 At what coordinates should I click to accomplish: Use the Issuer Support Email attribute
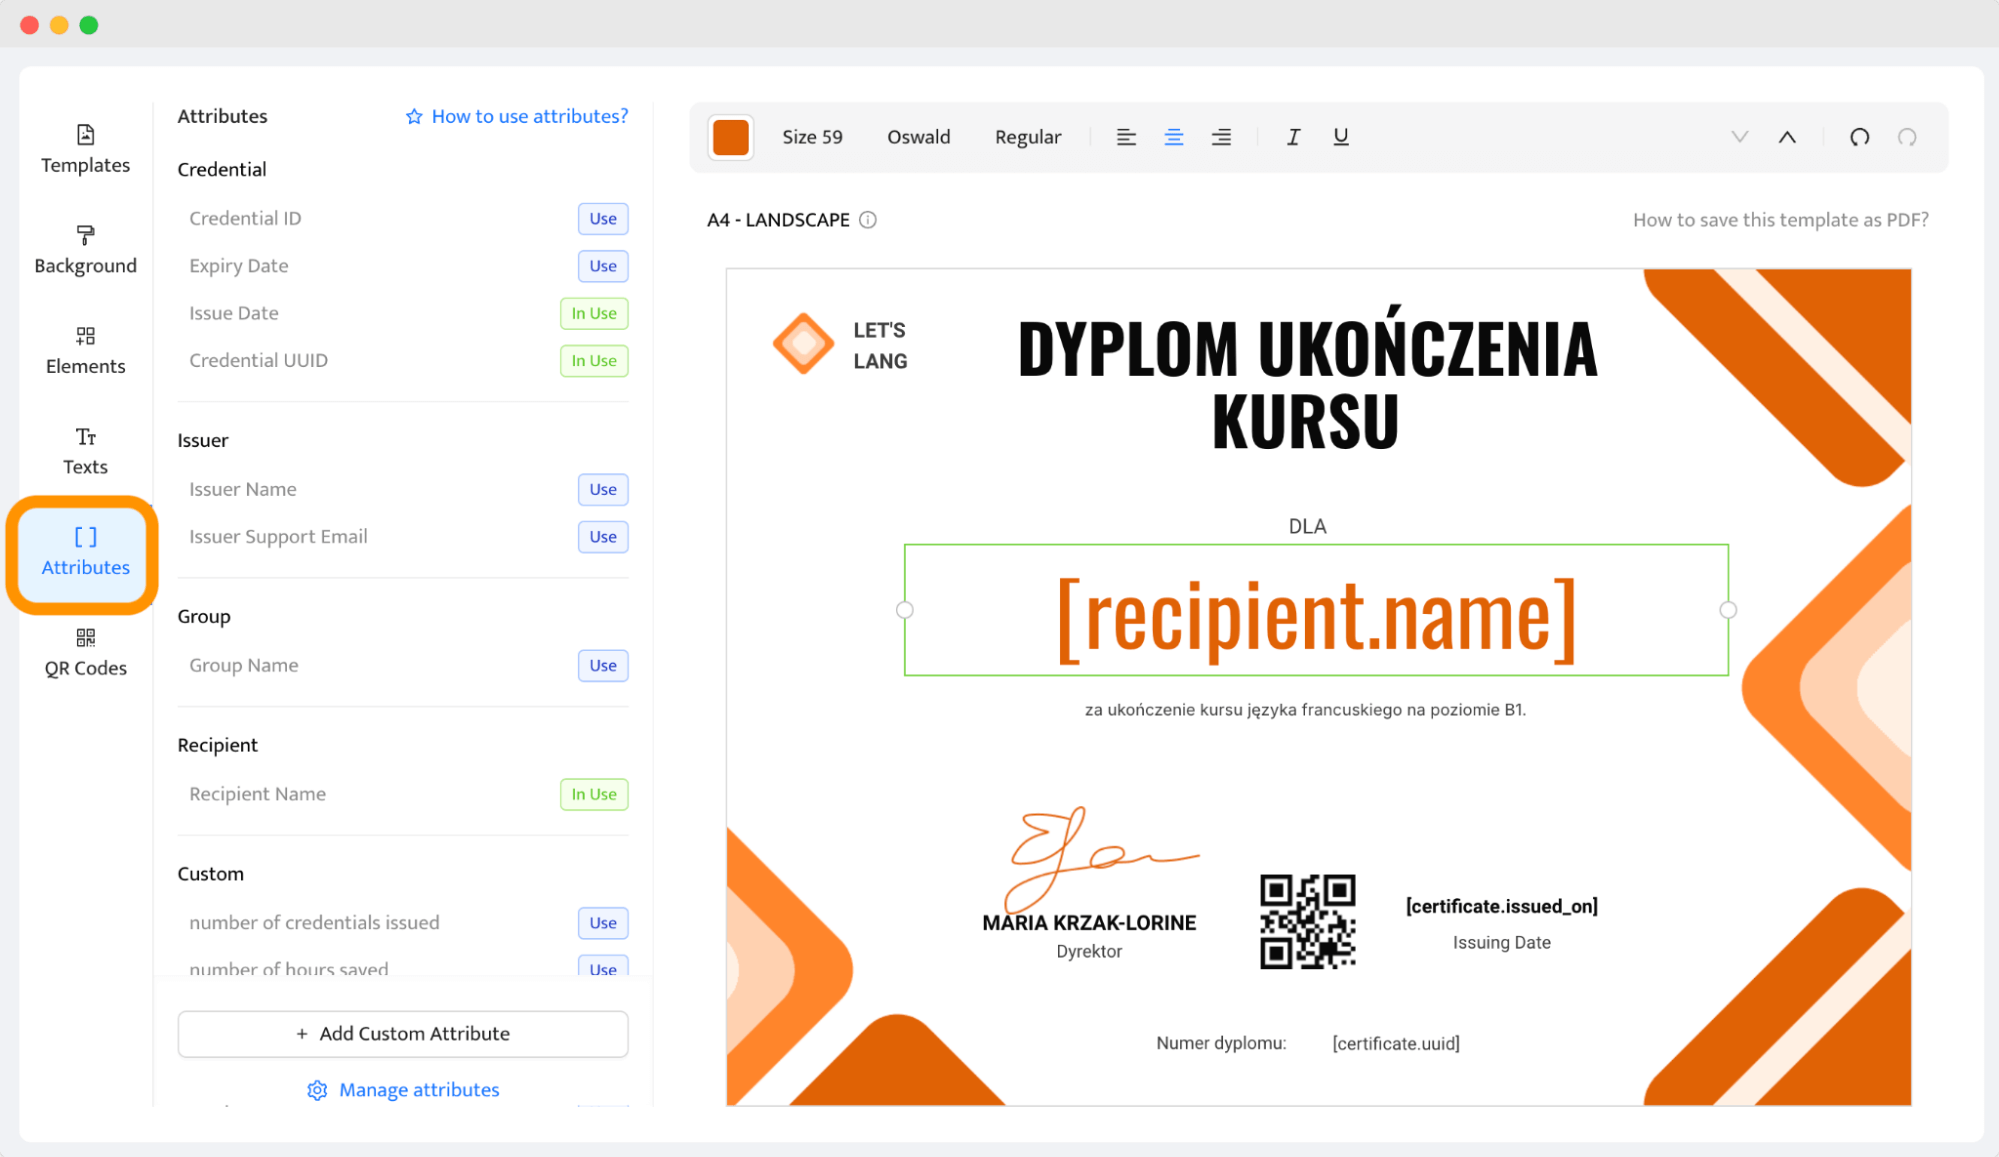[x=603, y=537]
